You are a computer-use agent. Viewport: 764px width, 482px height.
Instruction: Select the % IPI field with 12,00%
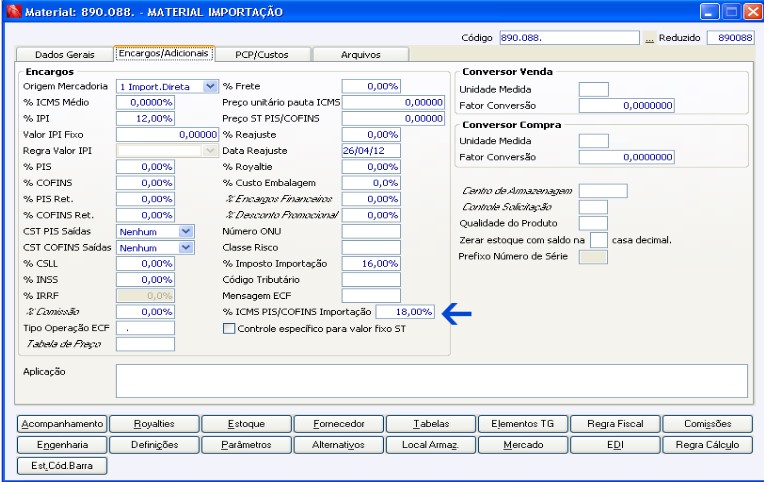click(x=145, y=118)
